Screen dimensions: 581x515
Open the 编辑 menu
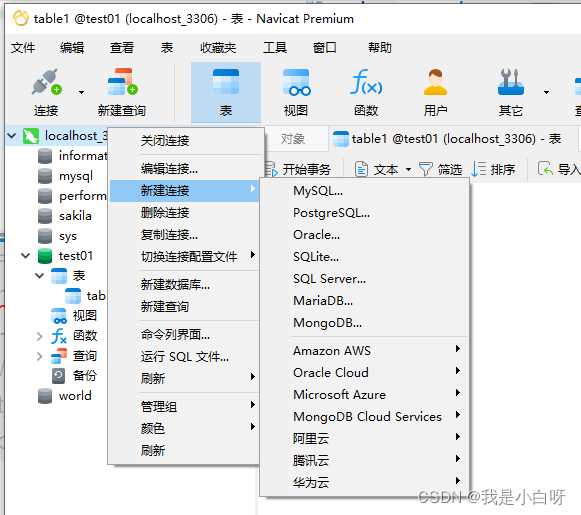click(72, 47)
